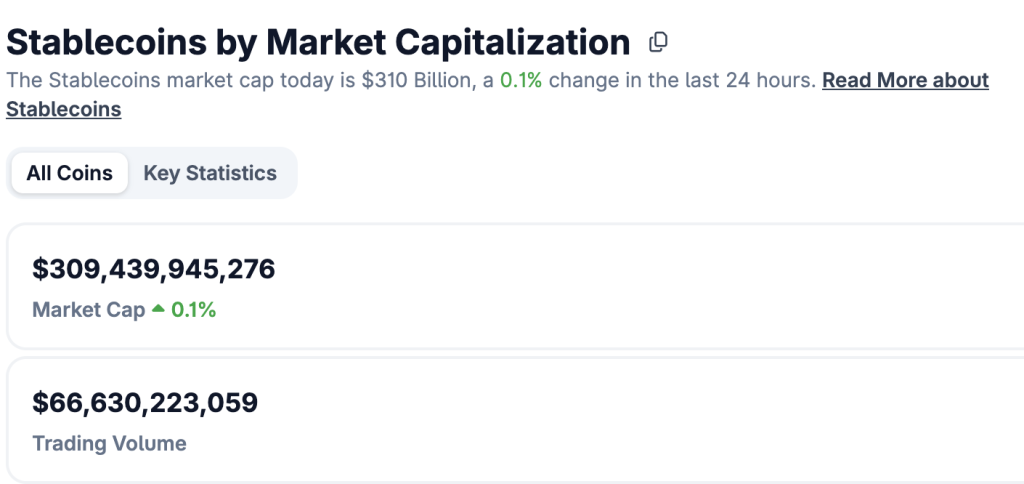Click the underlined word Stablecoins on second line
Screen dimensions: 1024x484
[63, 110]
